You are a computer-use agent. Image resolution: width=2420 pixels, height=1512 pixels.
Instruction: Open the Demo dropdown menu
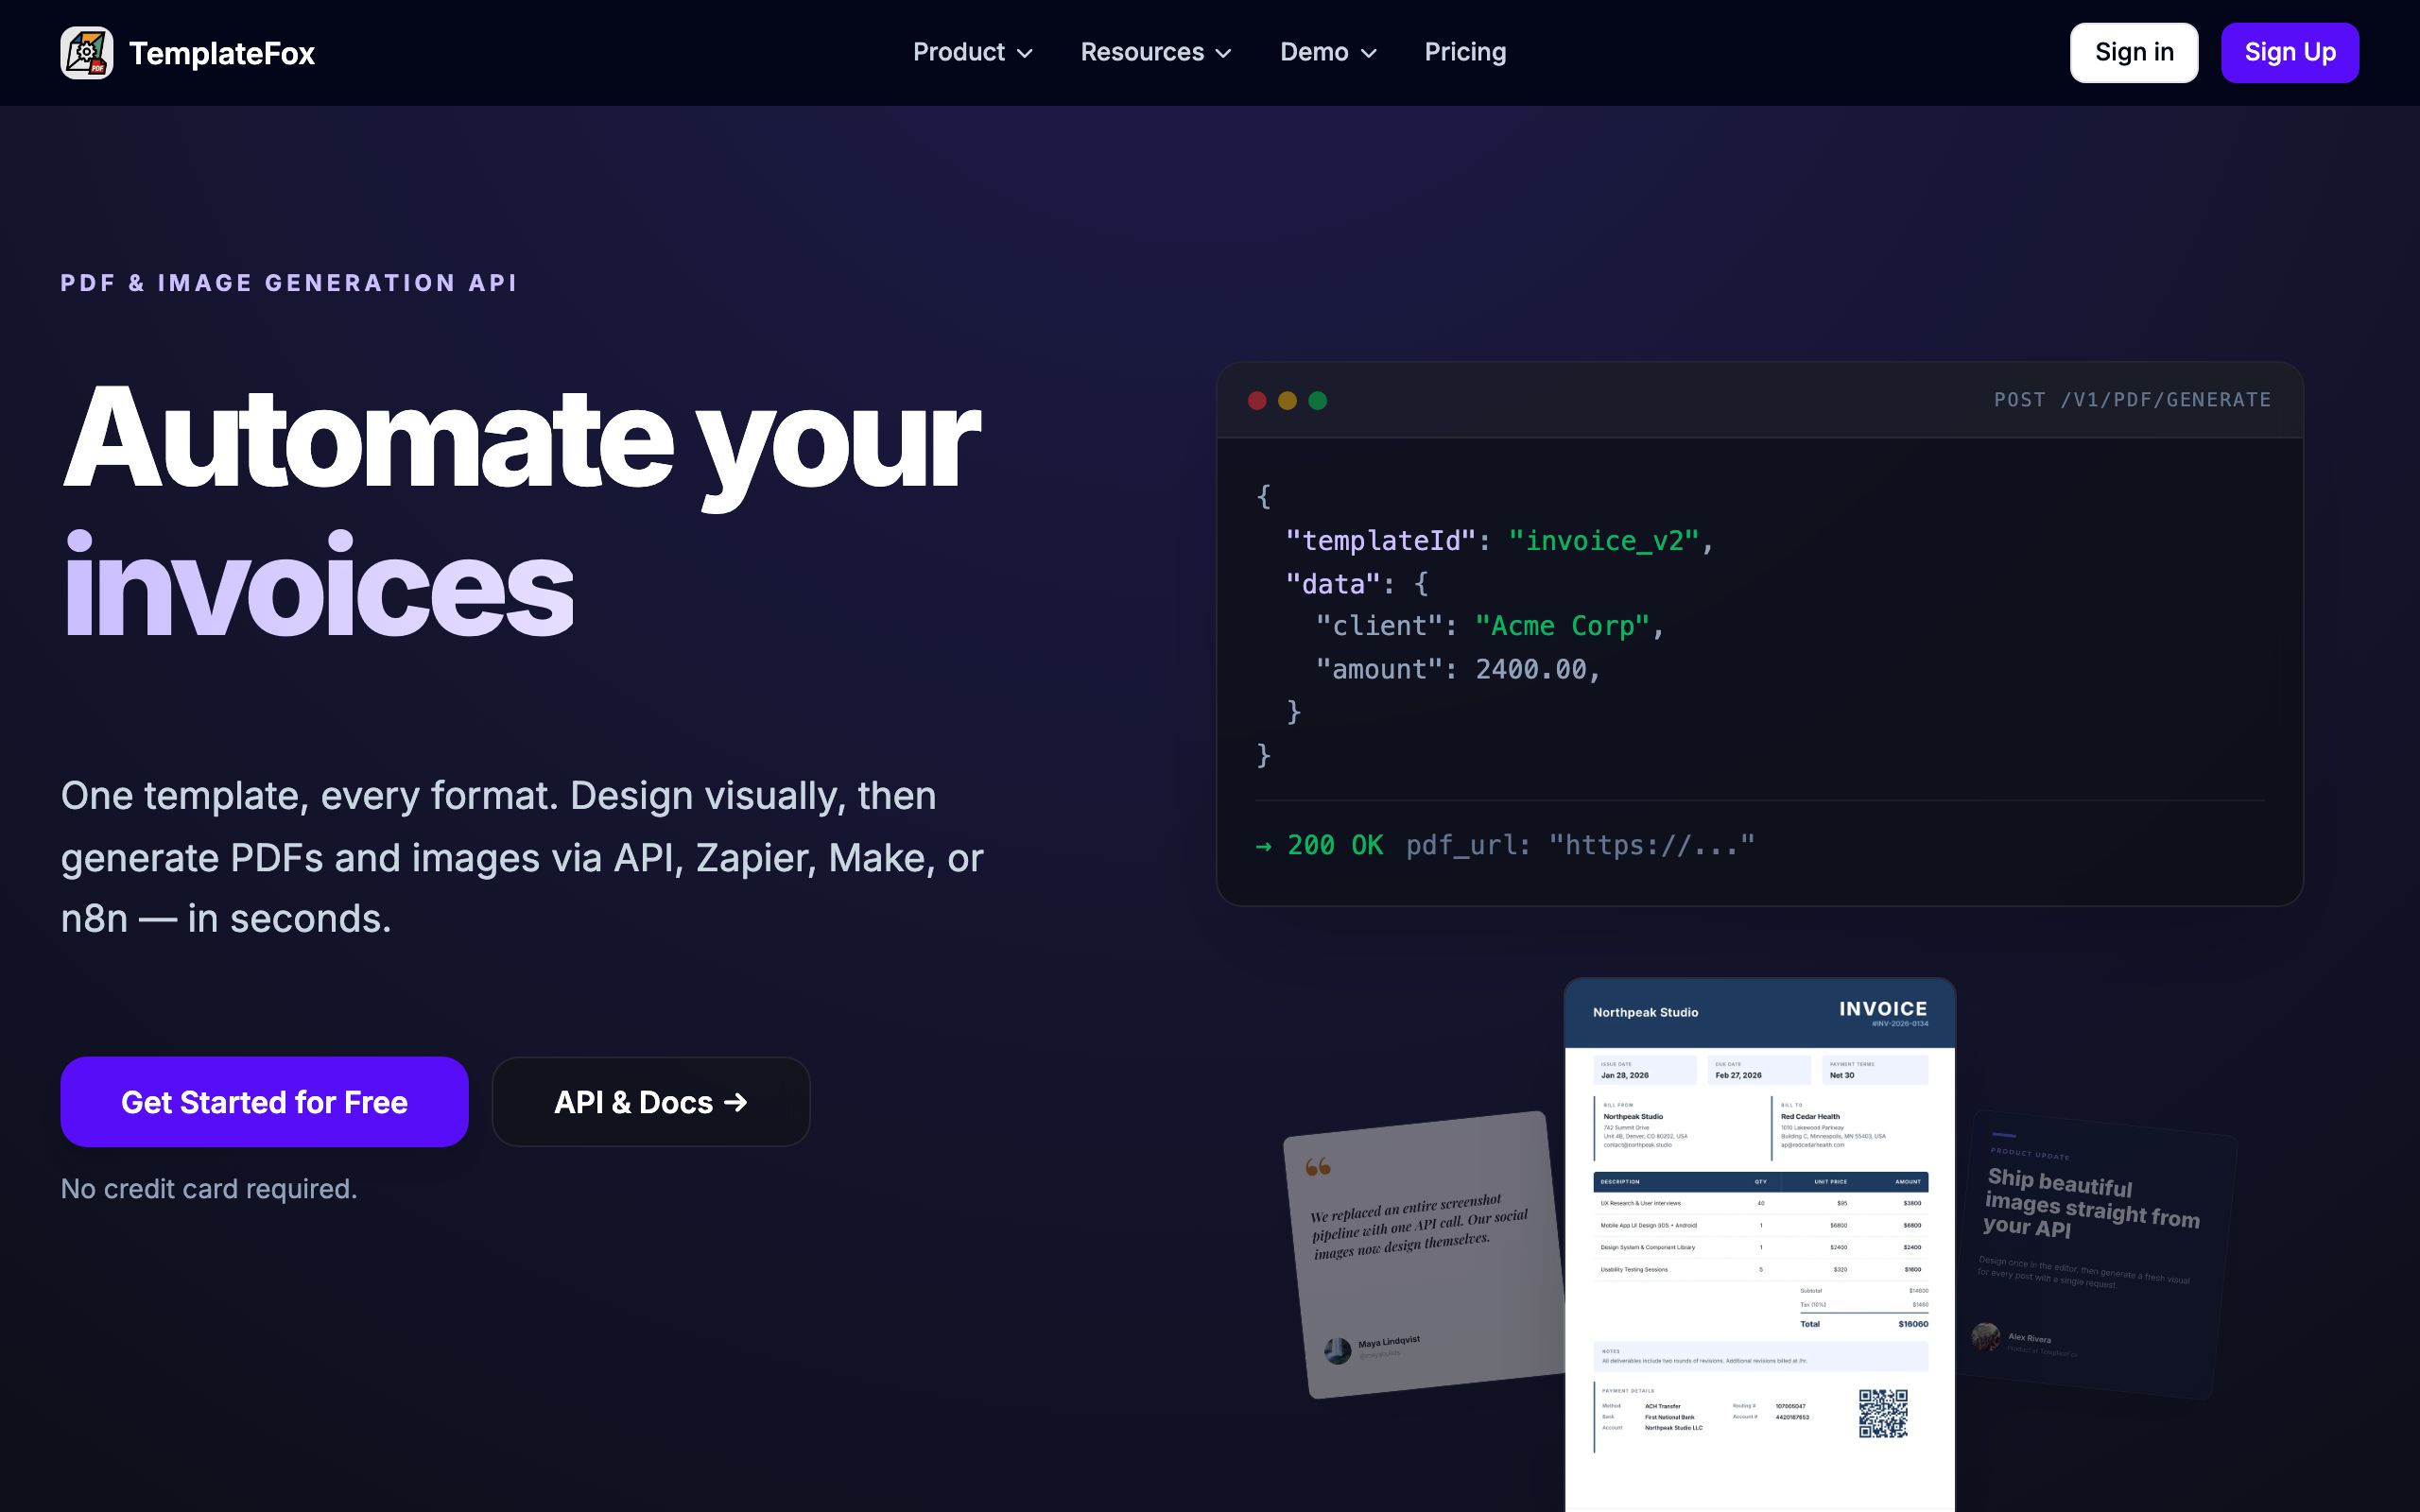[x=1328, y=52]
